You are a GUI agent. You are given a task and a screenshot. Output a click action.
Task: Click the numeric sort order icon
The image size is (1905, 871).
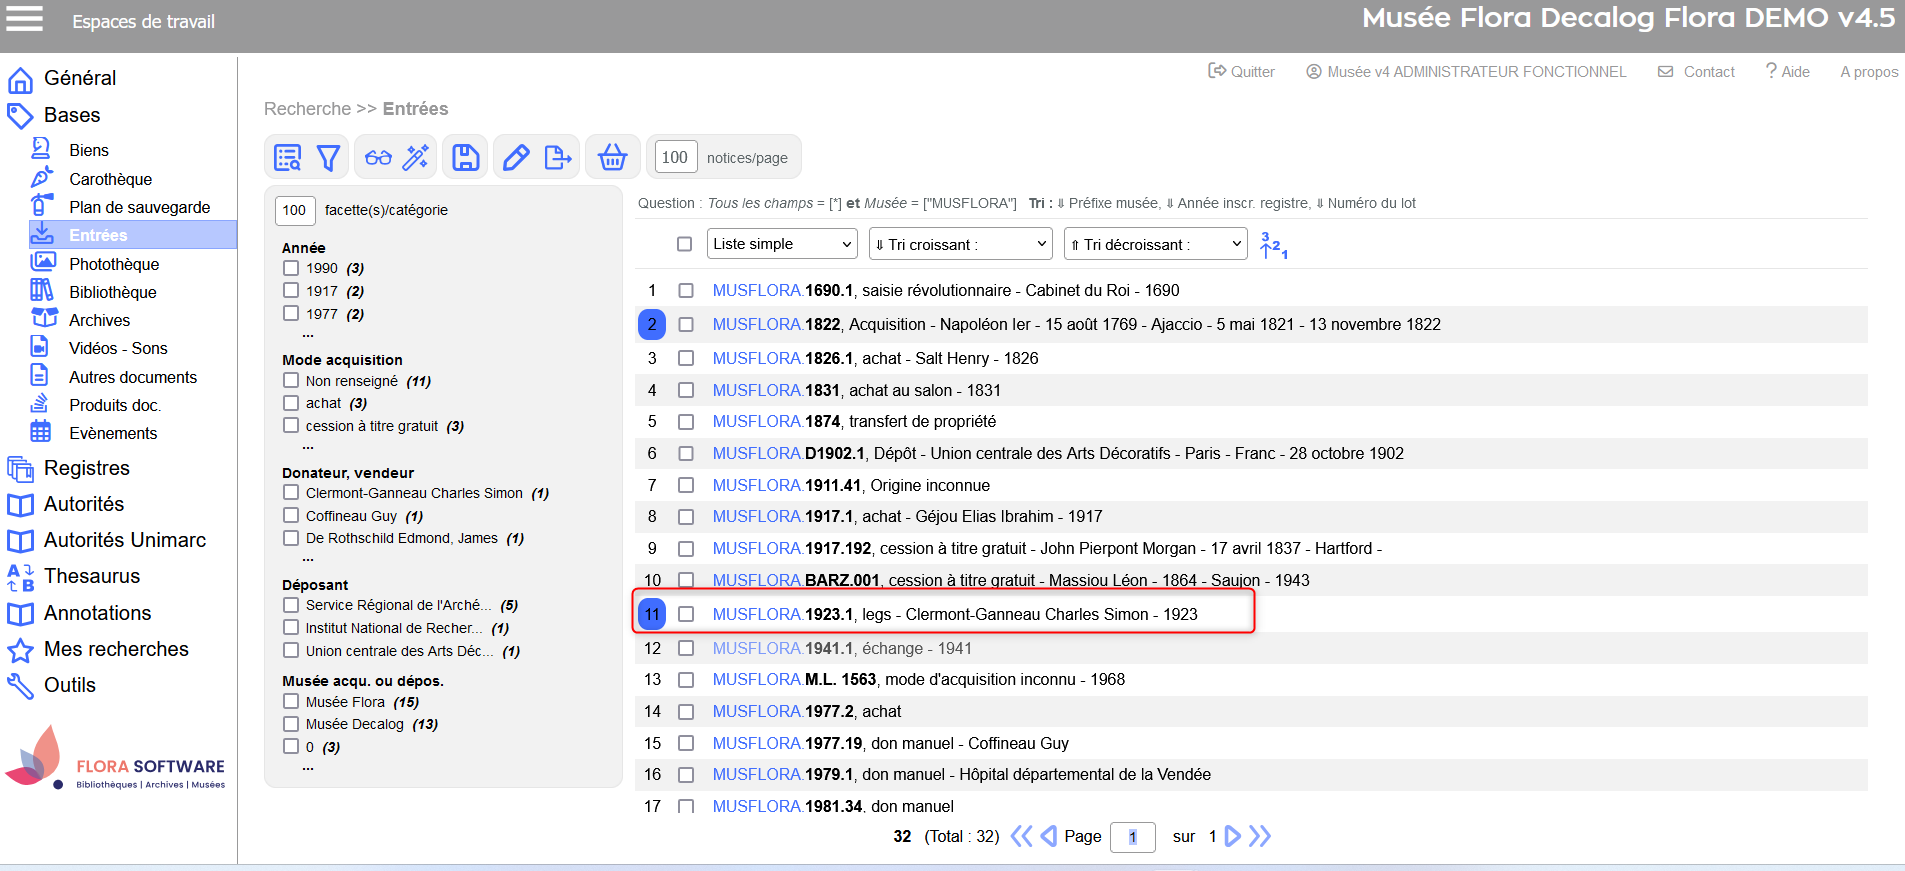(x=1273, y=245)
